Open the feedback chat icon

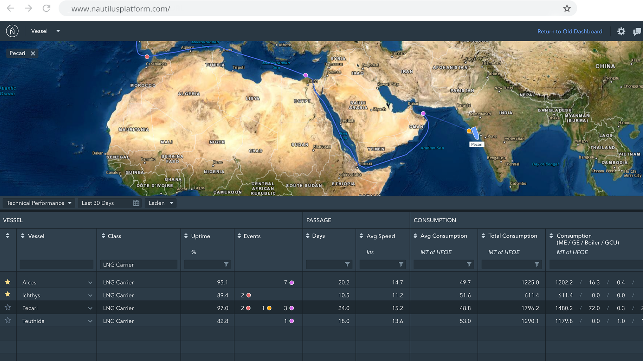[x=637, y=31]
